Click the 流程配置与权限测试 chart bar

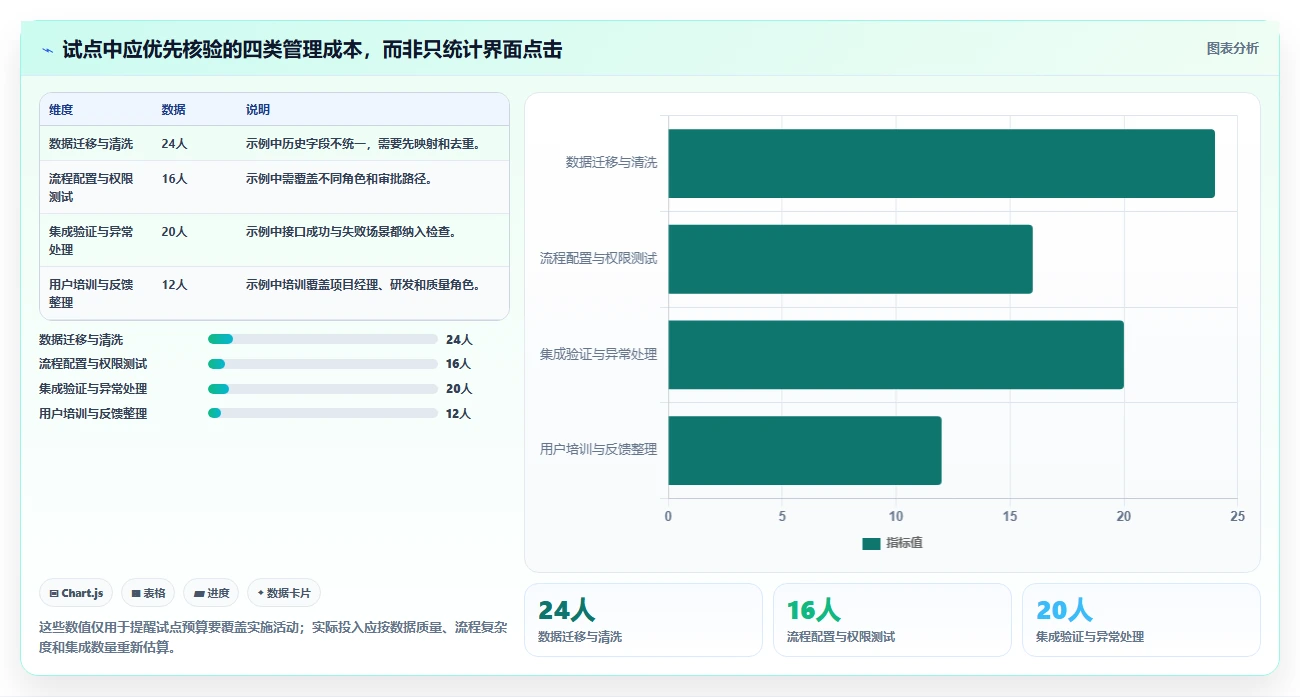(x=850, y=259)
